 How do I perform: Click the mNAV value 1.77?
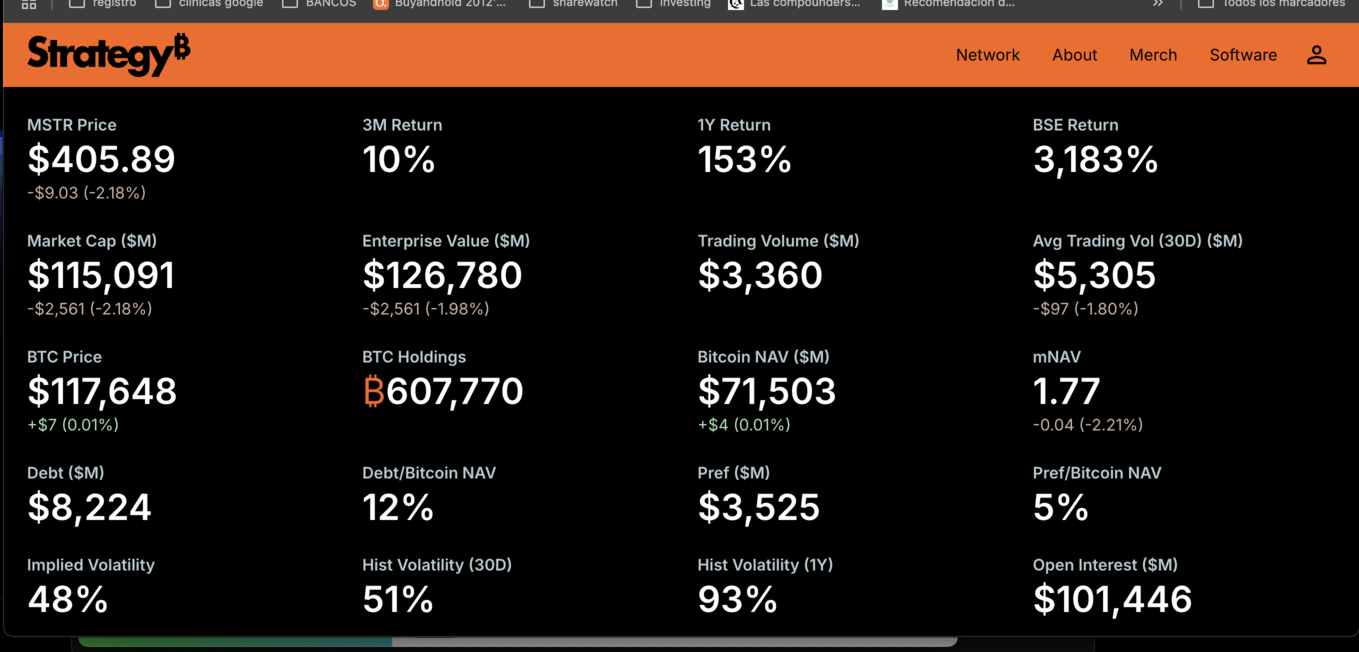coord(1067,391)
